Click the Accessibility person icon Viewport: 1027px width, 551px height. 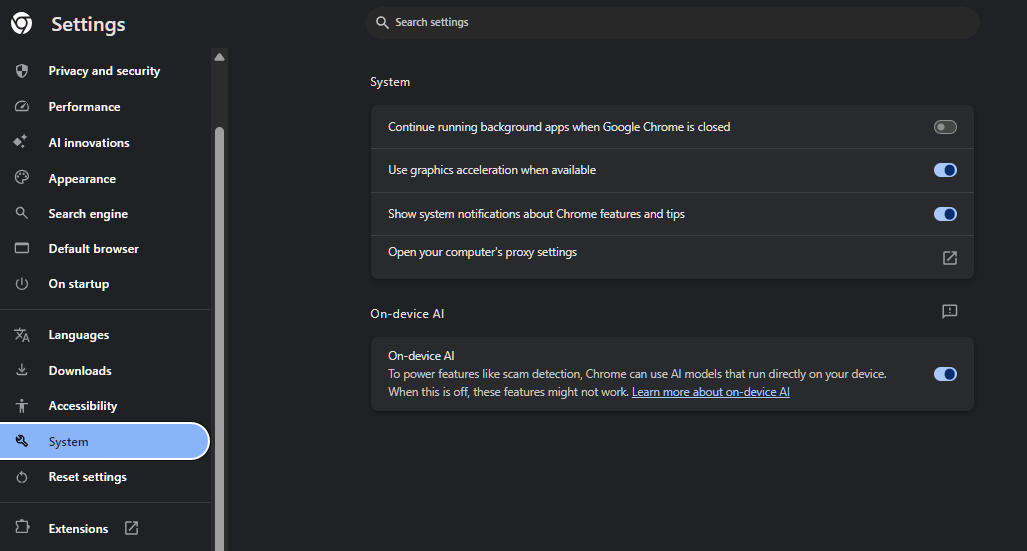tap(22, 406)
